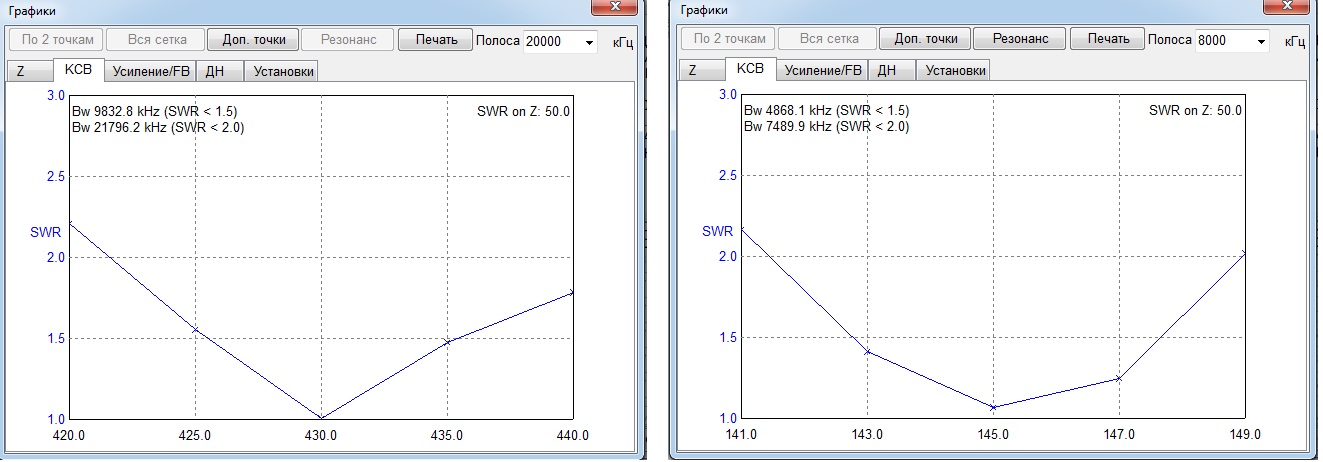Select the КСВ tab above the 141–149 graph
The height and width of the screenshot is (462, 1323).
[750, 69]
